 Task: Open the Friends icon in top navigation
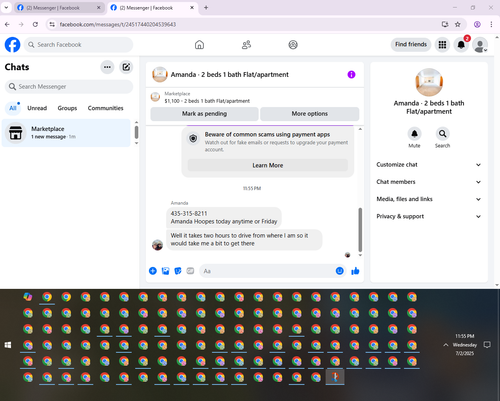pos(246,45)
